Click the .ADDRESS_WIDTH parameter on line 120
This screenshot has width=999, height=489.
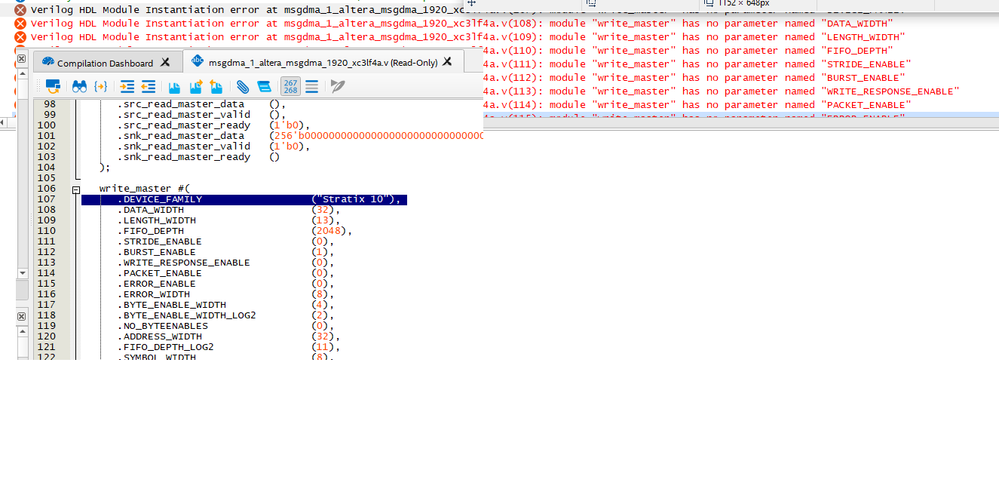point(159,336)
